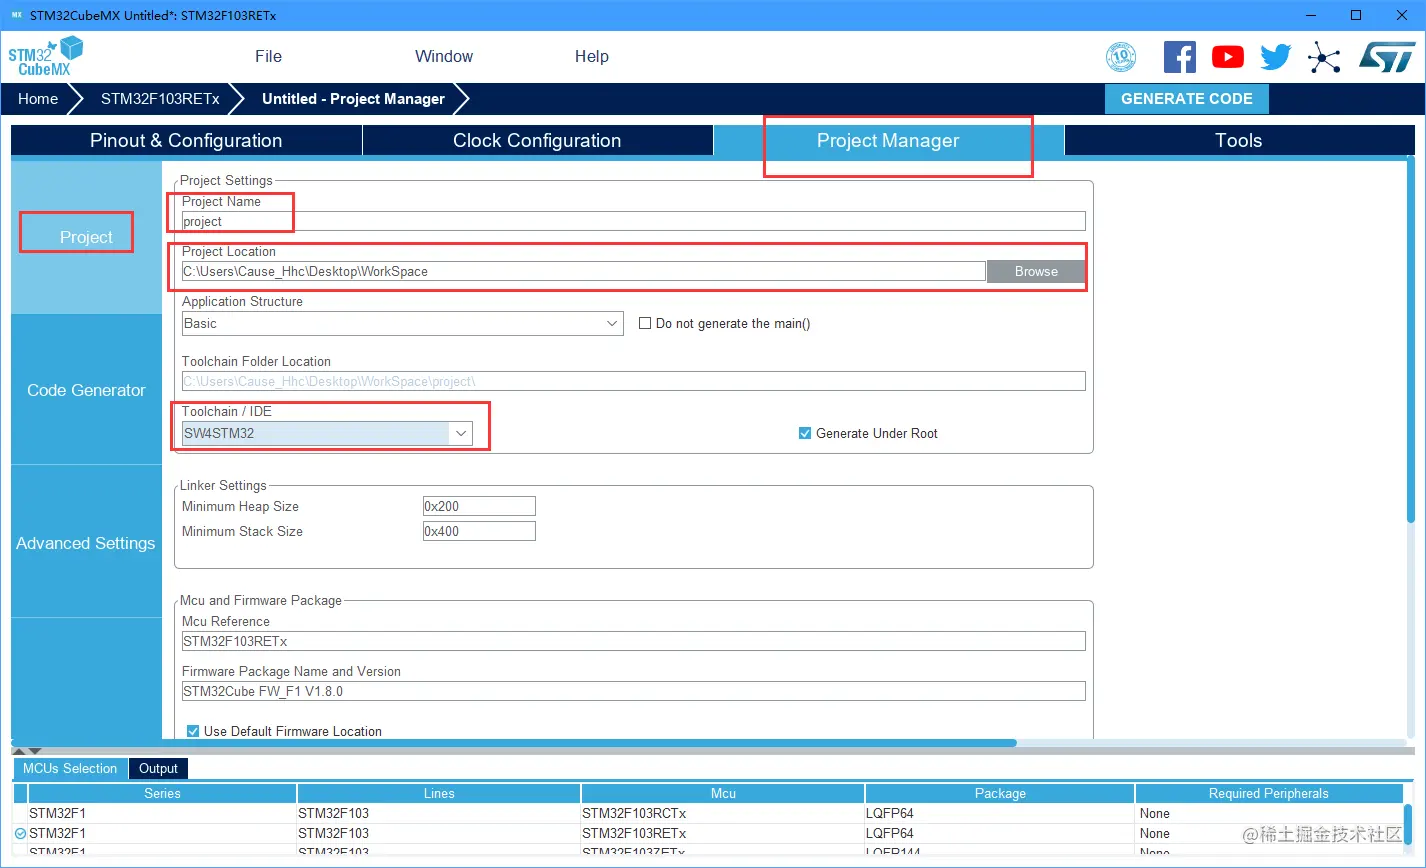
Task: Click the Minimum Heap Size field
Action: tap(479, 506)
